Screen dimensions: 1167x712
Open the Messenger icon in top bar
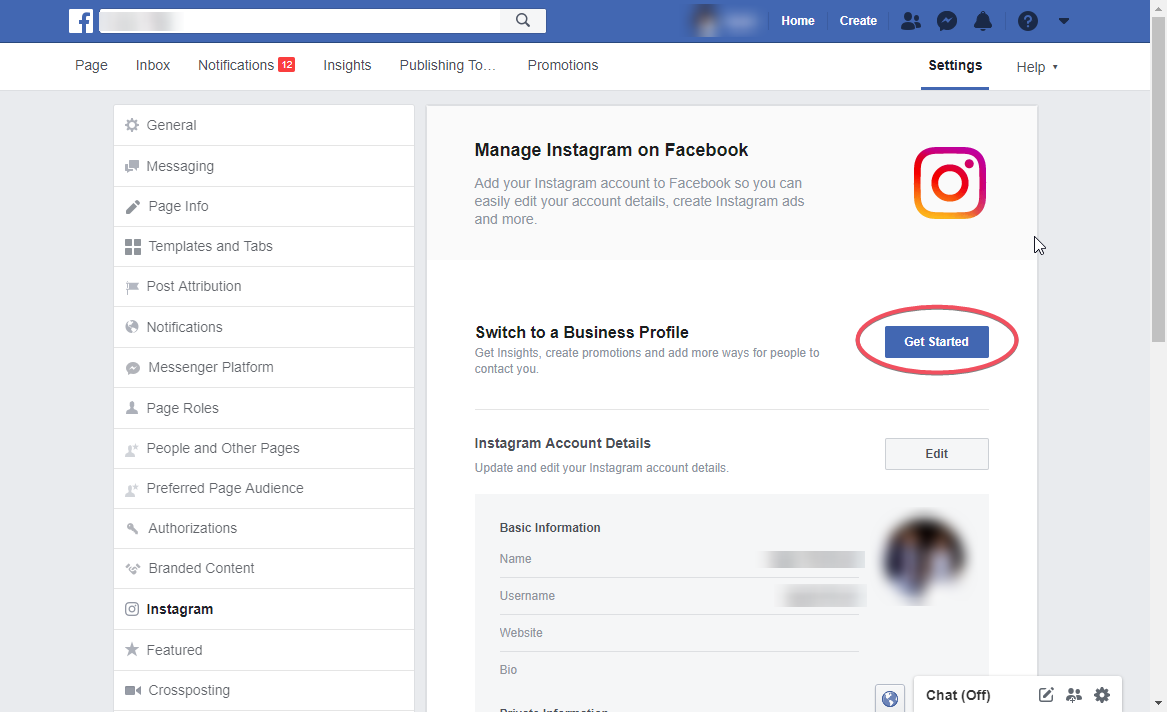click(947, 21)
